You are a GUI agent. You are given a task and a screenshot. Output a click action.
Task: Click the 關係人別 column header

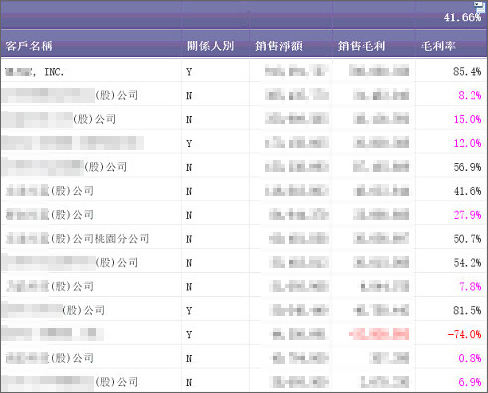(x=210, y=46)
